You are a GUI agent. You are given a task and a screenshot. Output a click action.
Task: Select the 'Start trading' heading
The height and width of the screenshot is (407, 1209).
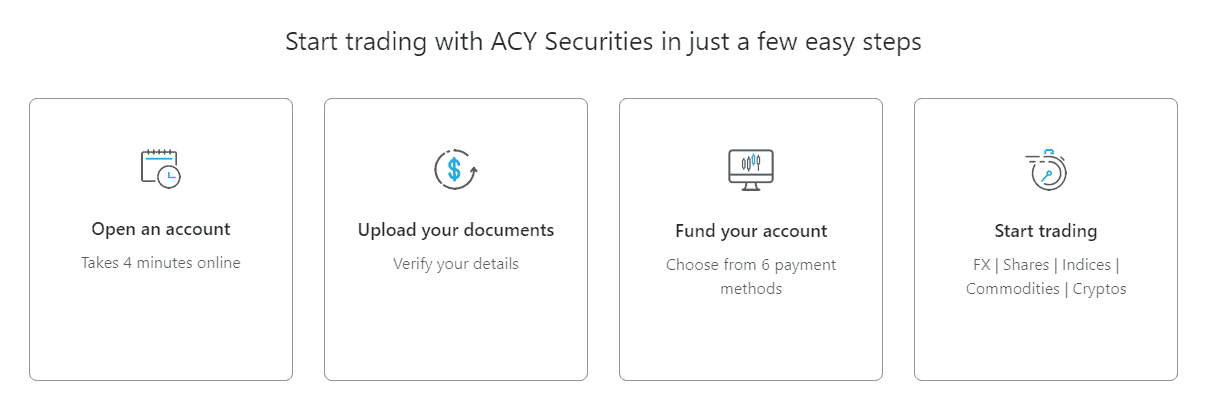tap(1046, 231)
